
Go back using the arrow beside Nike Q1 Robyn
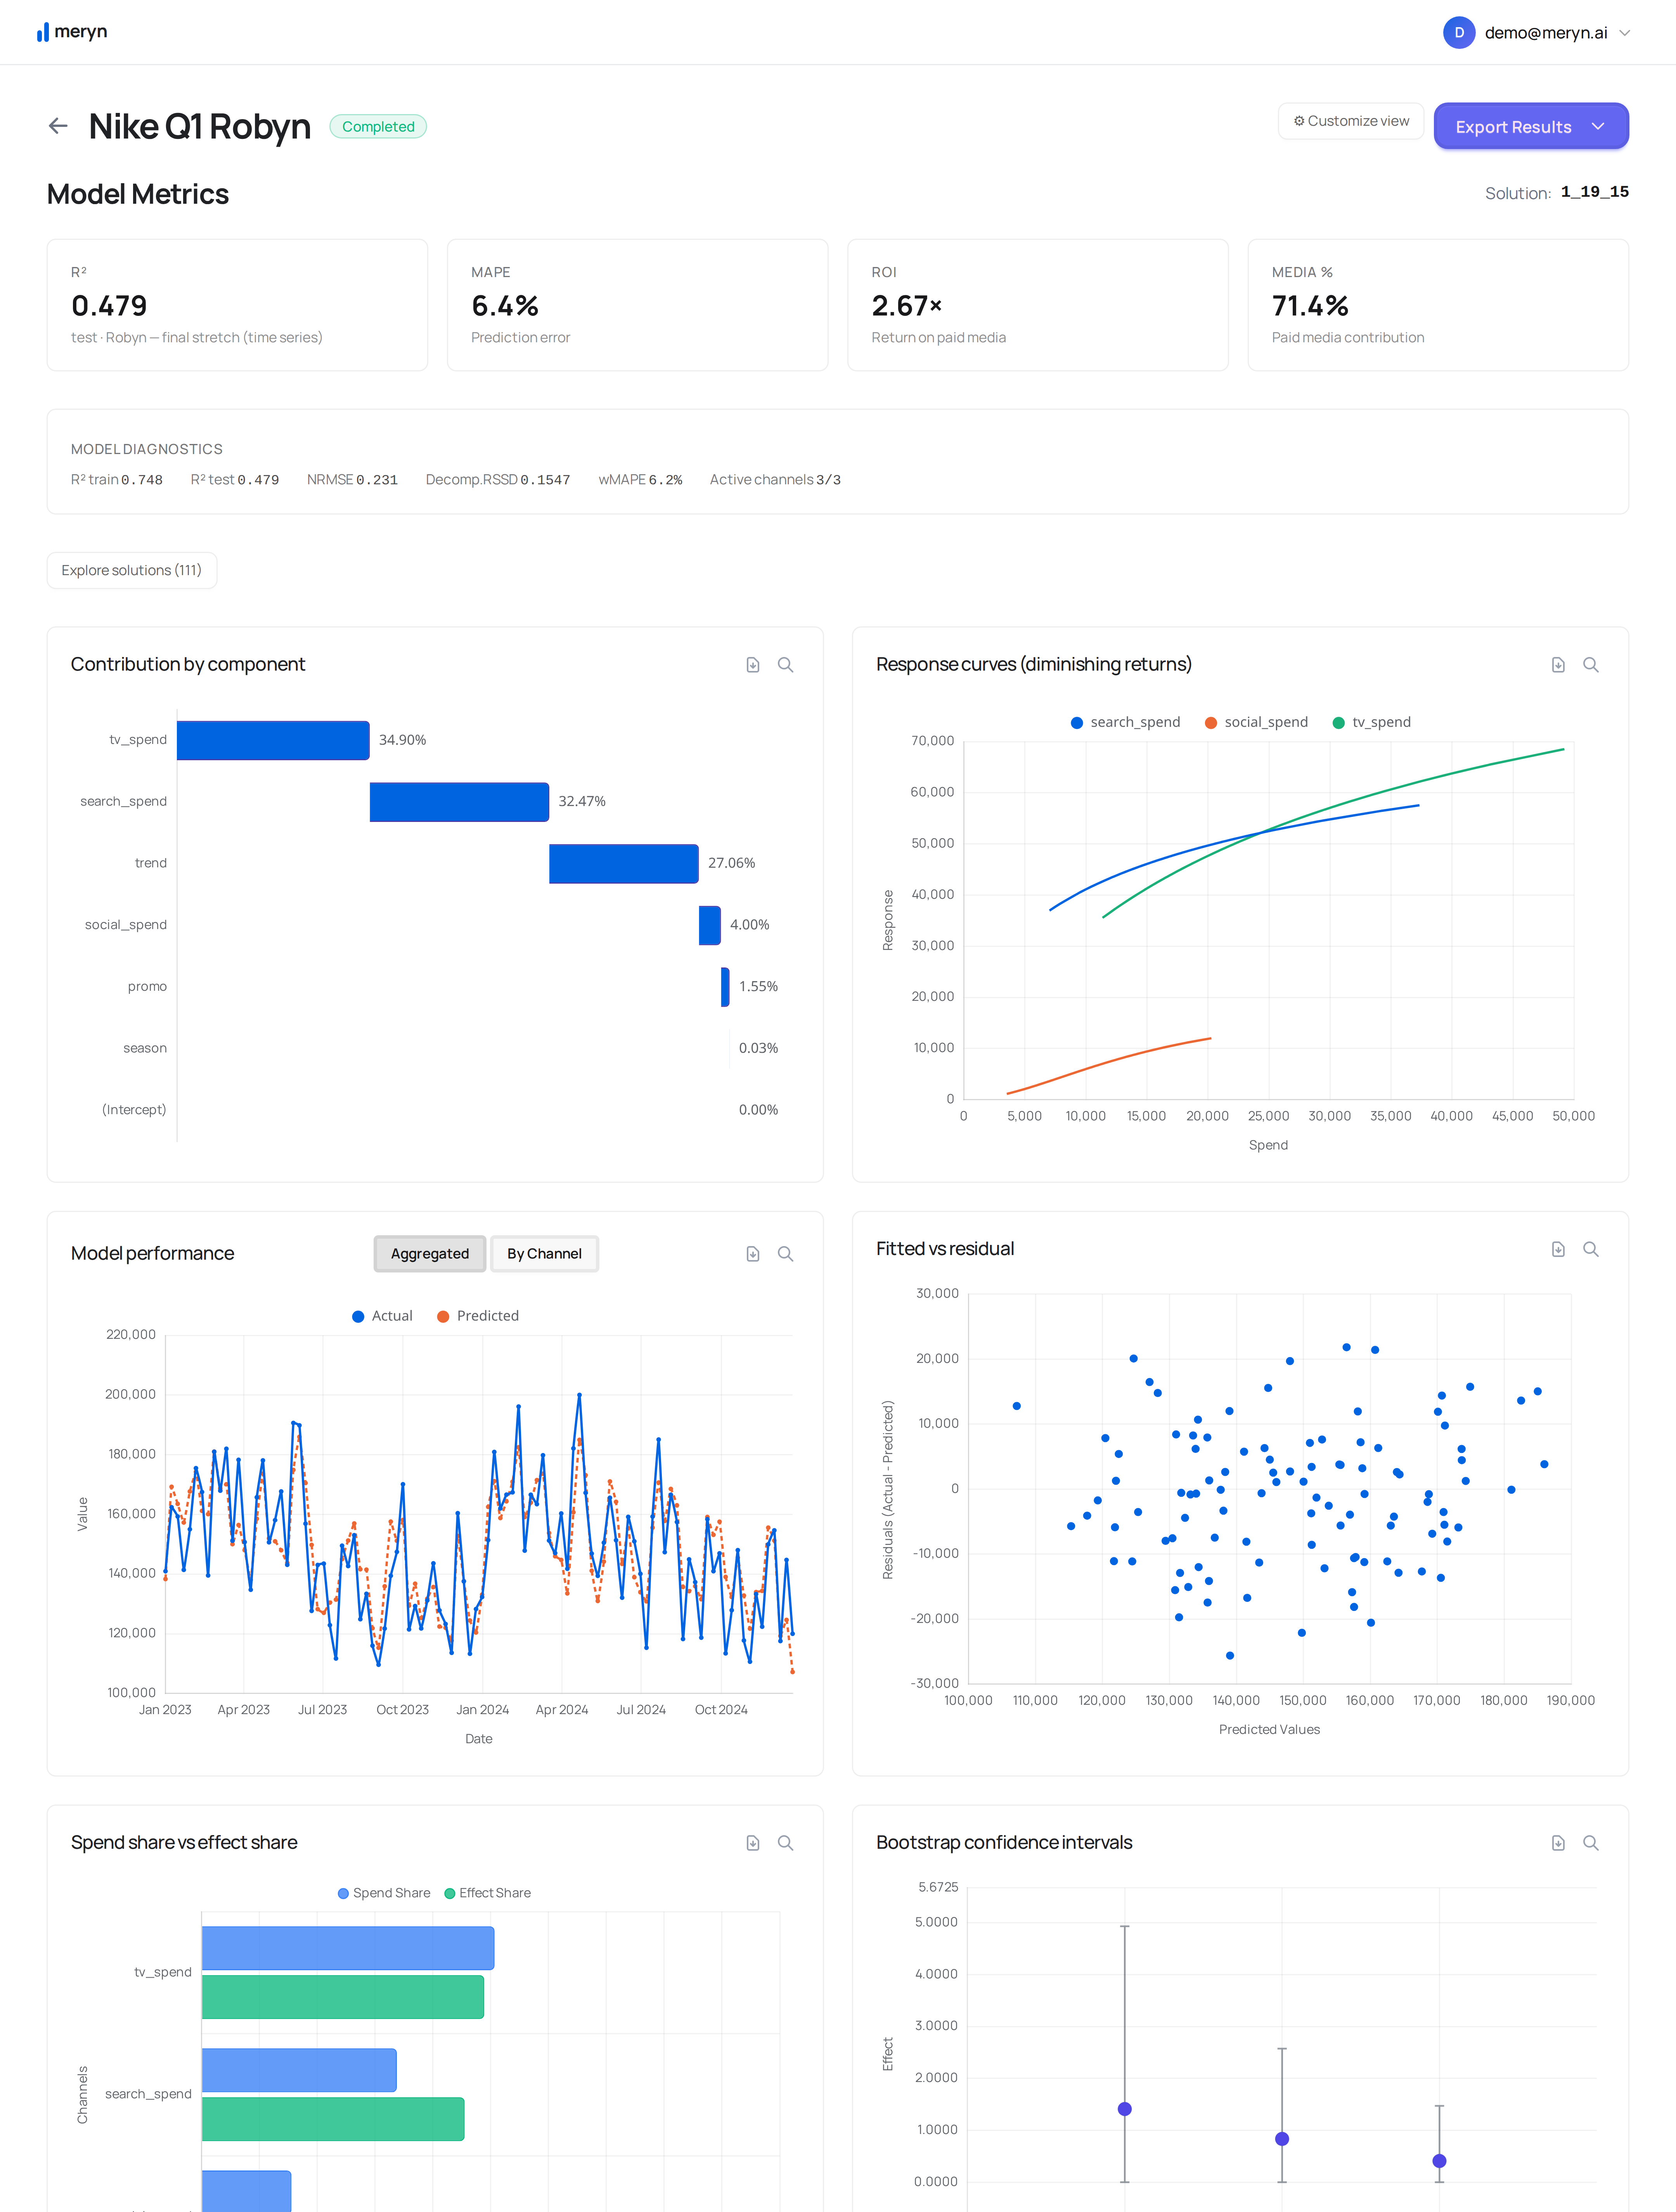58,126
